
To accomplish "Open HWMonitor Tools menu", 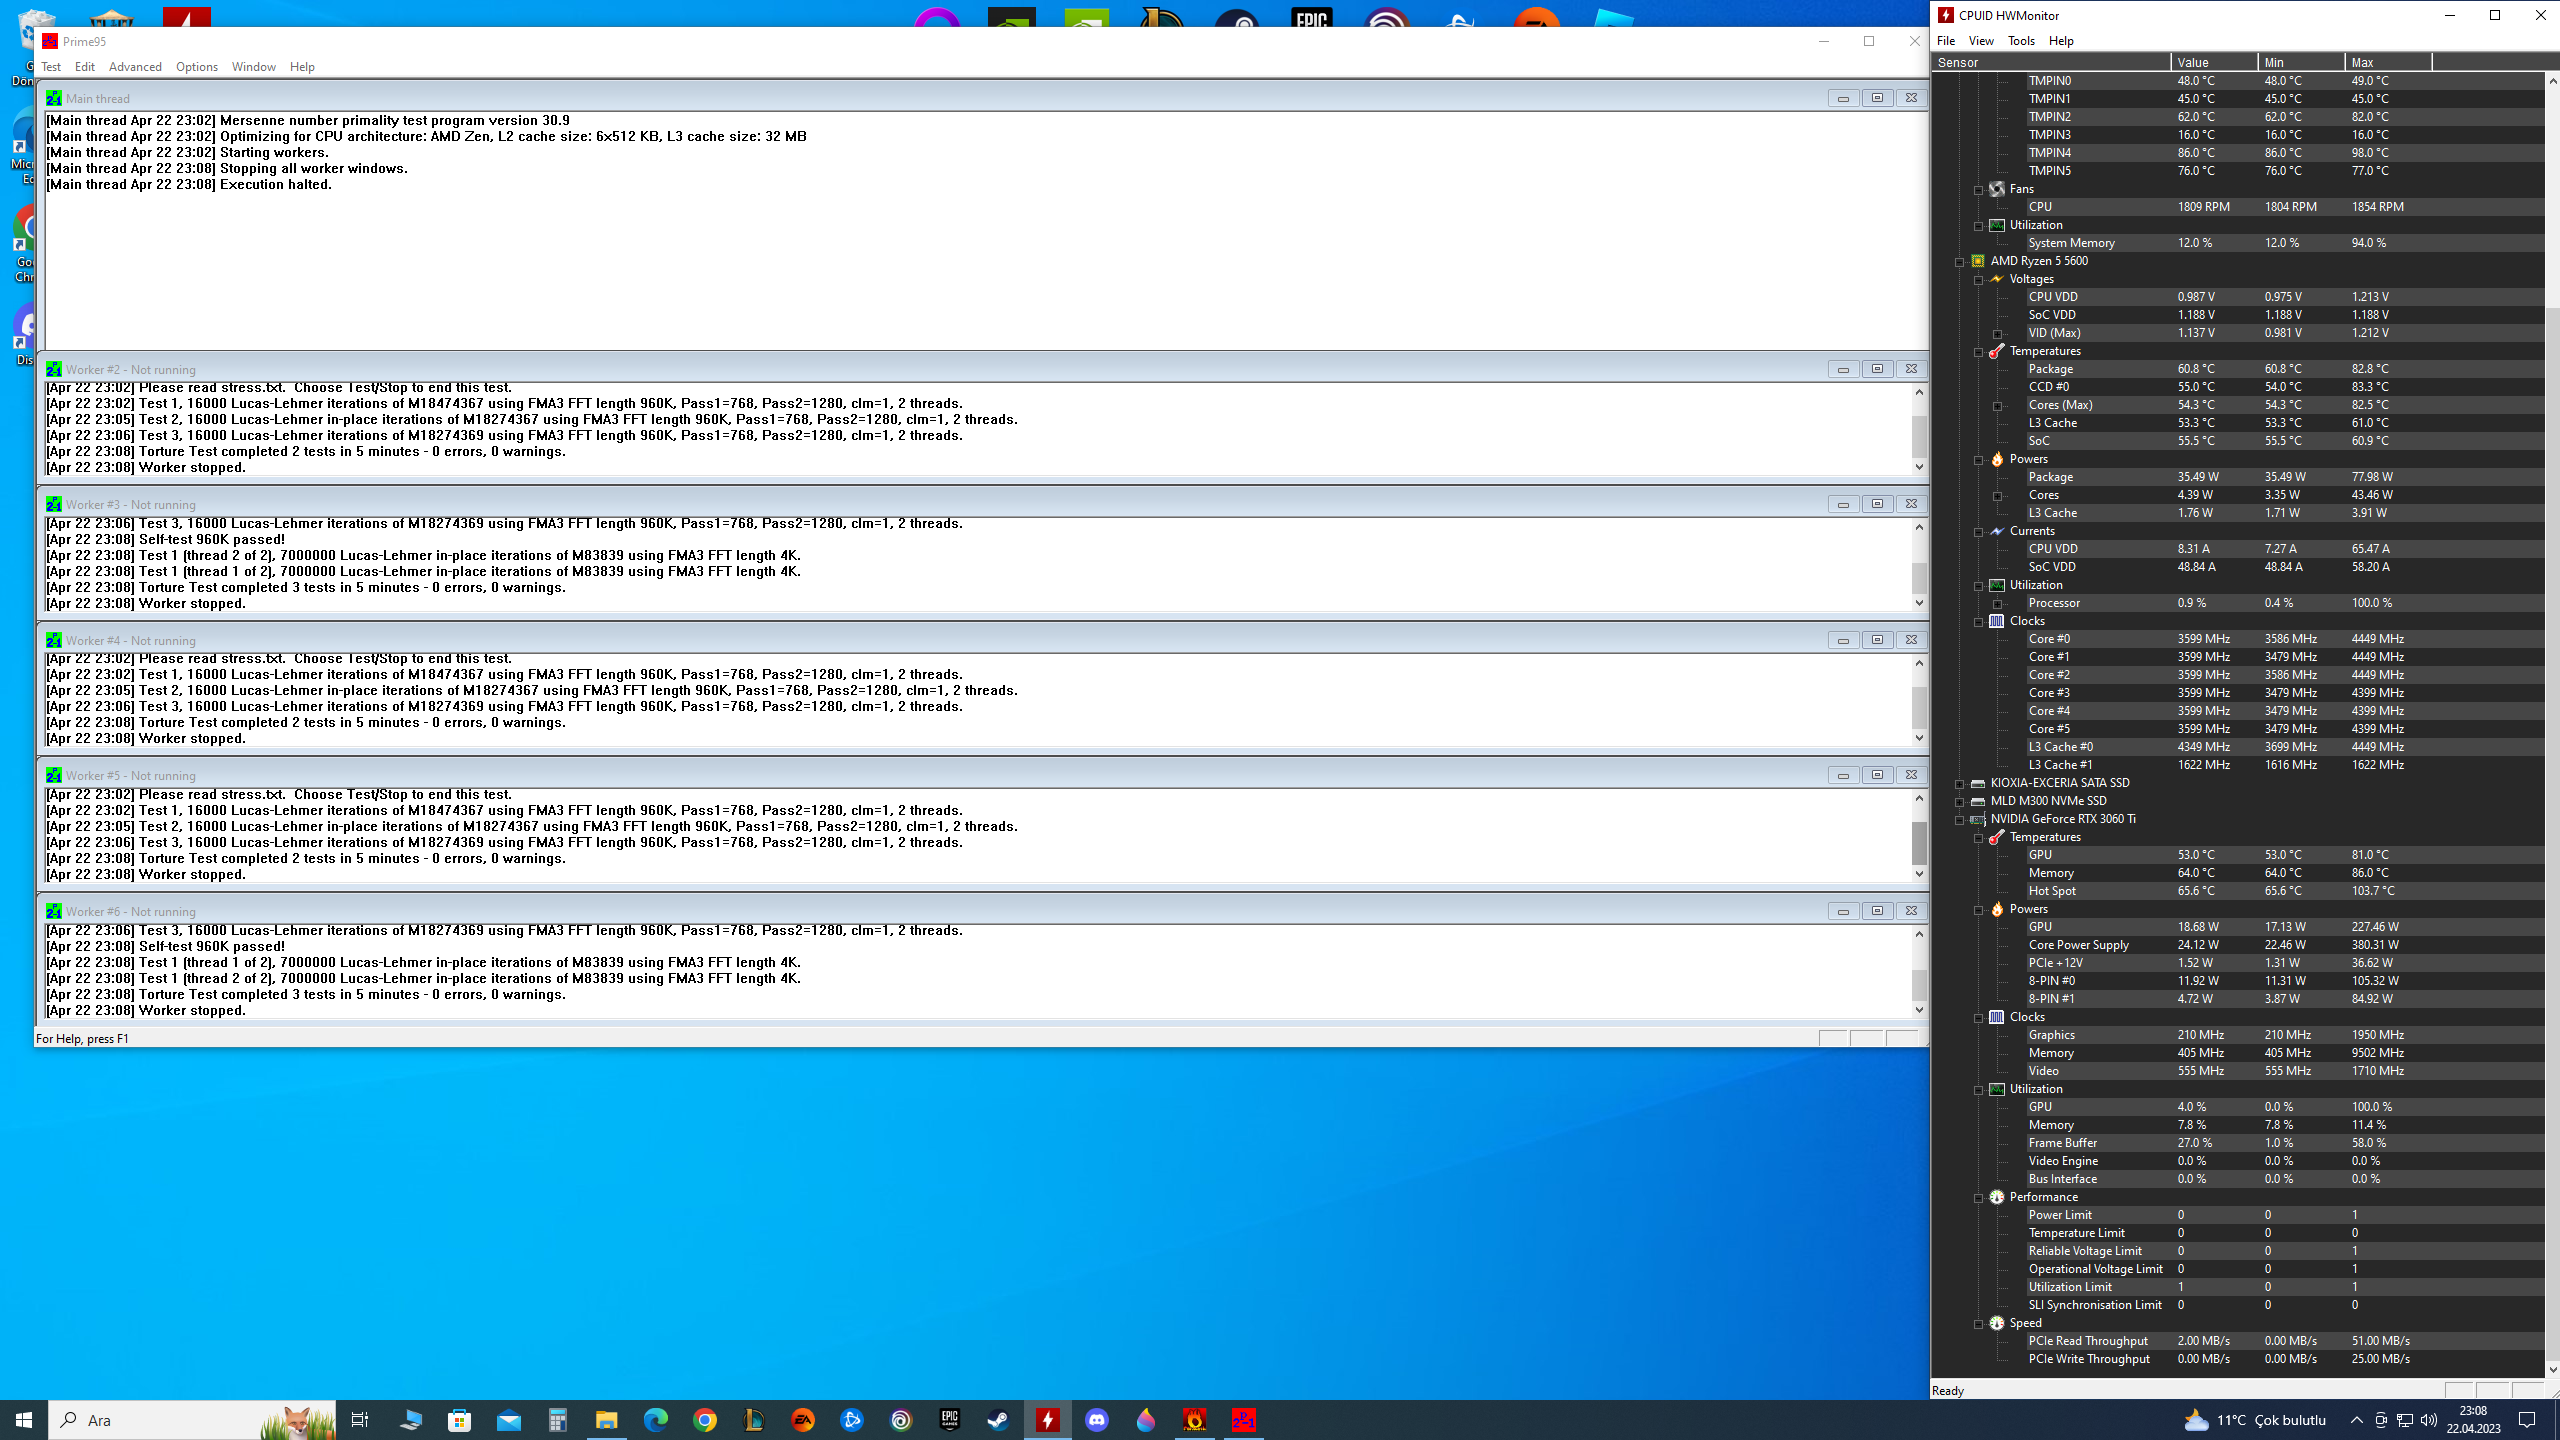I will (x=2021, y=41).
